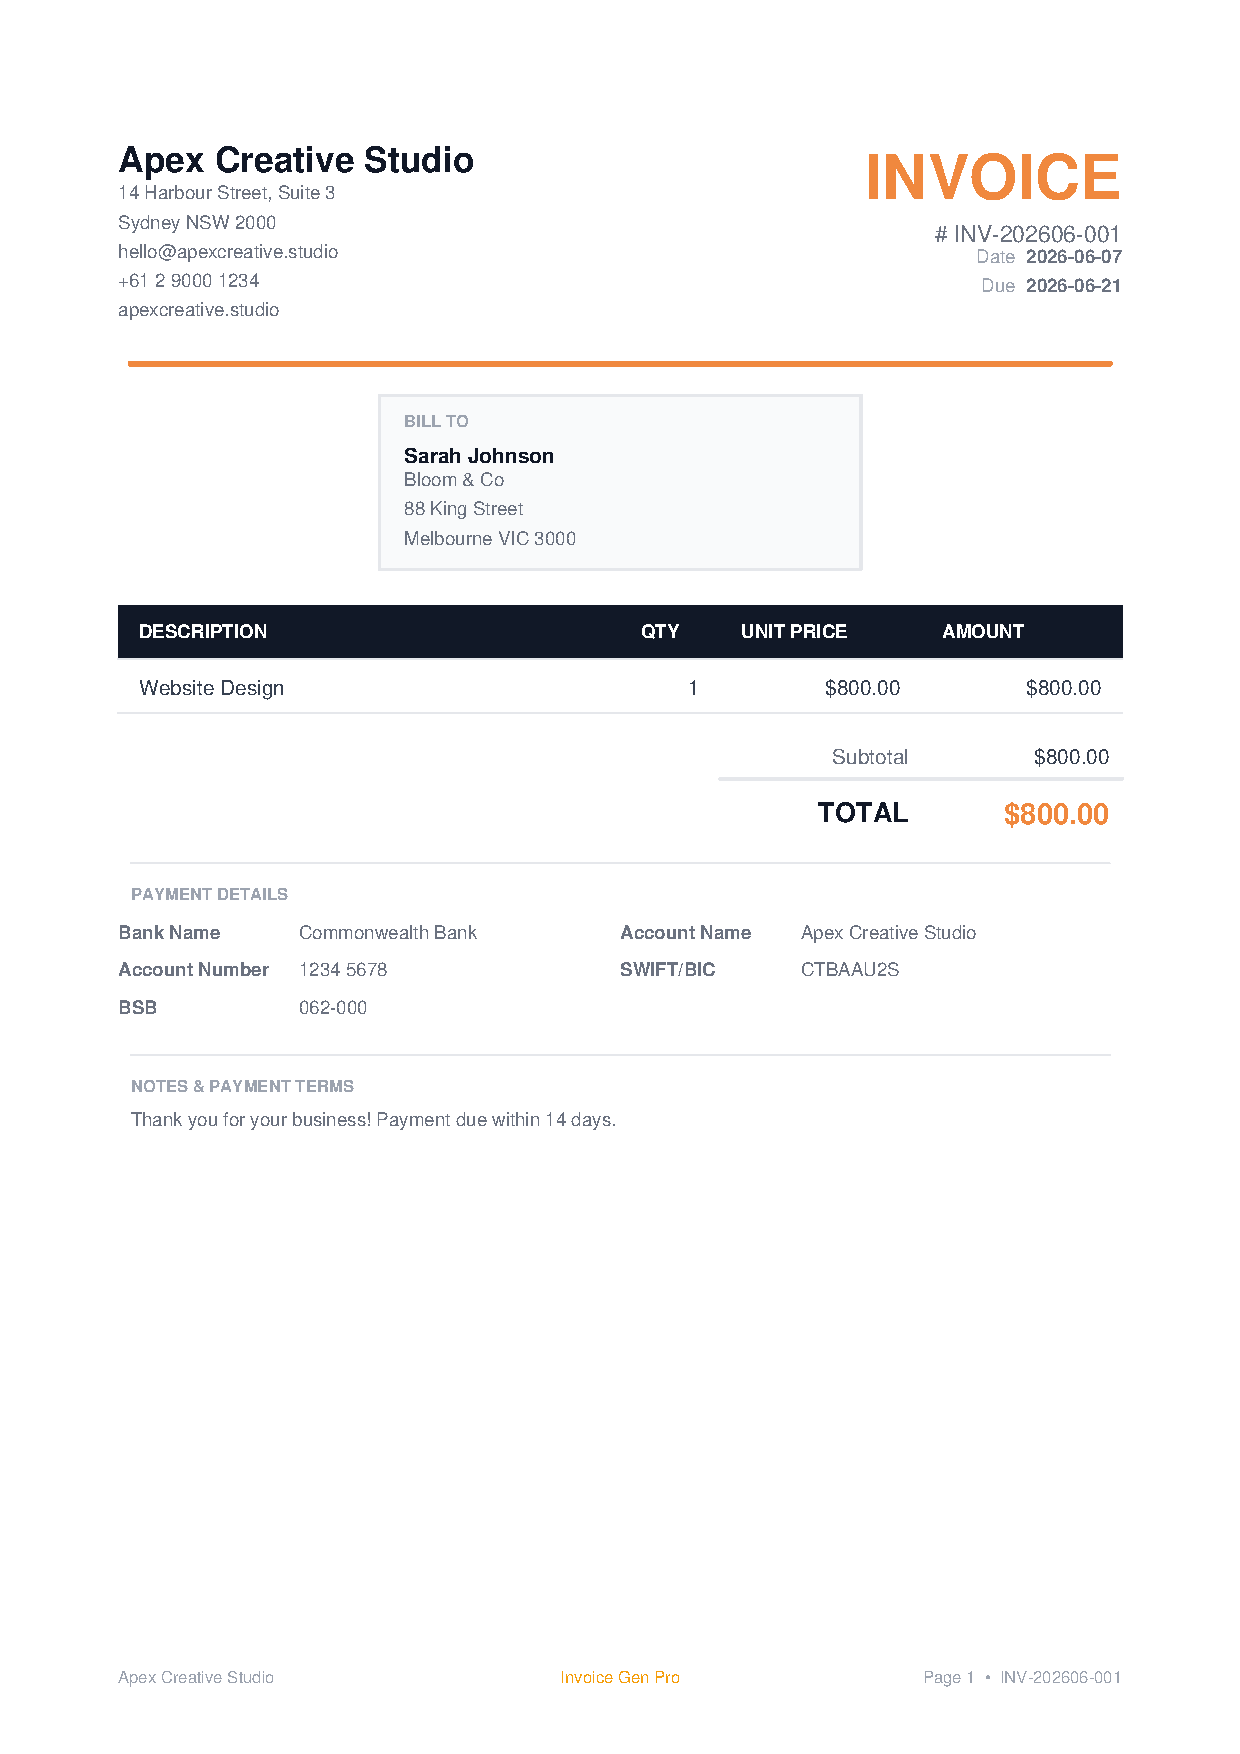The height and width of the screenshot is (1754, 1240).
Task: Click the UNIT PRICE column header
Action: coord(794,632)
